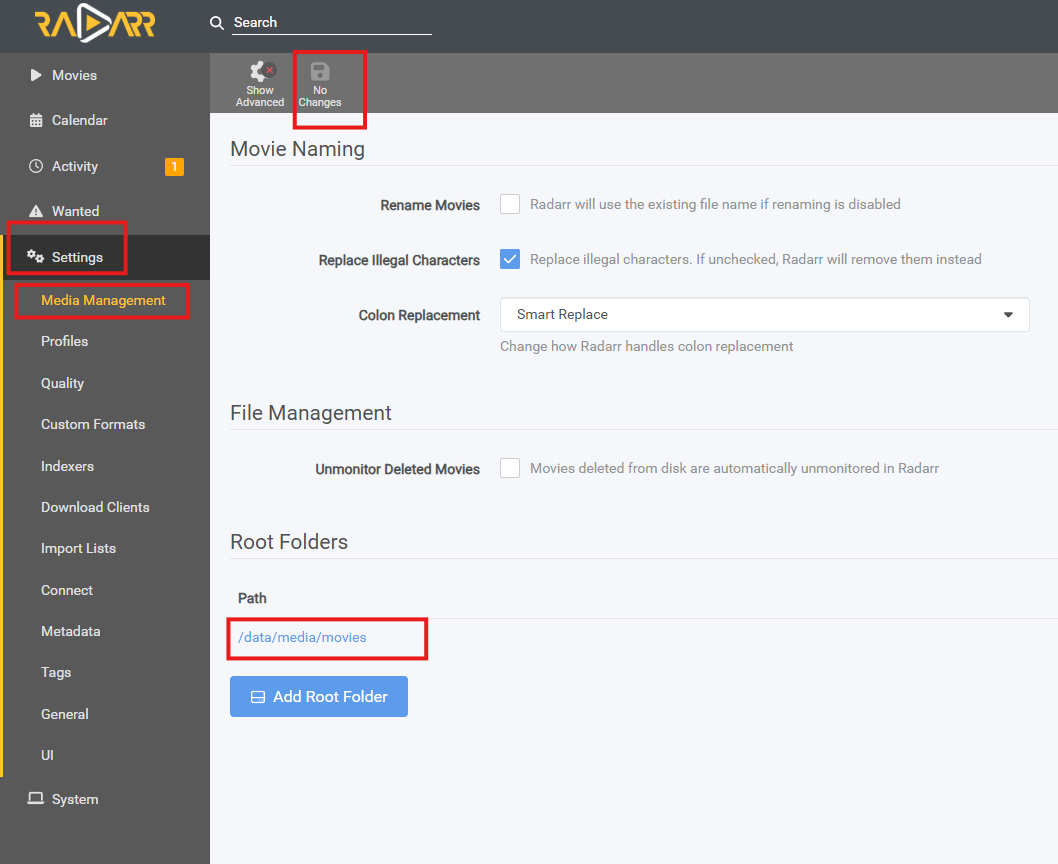Open Calendar via its calendar icon
1058x864 pixels.
click(x=36, y=120)
